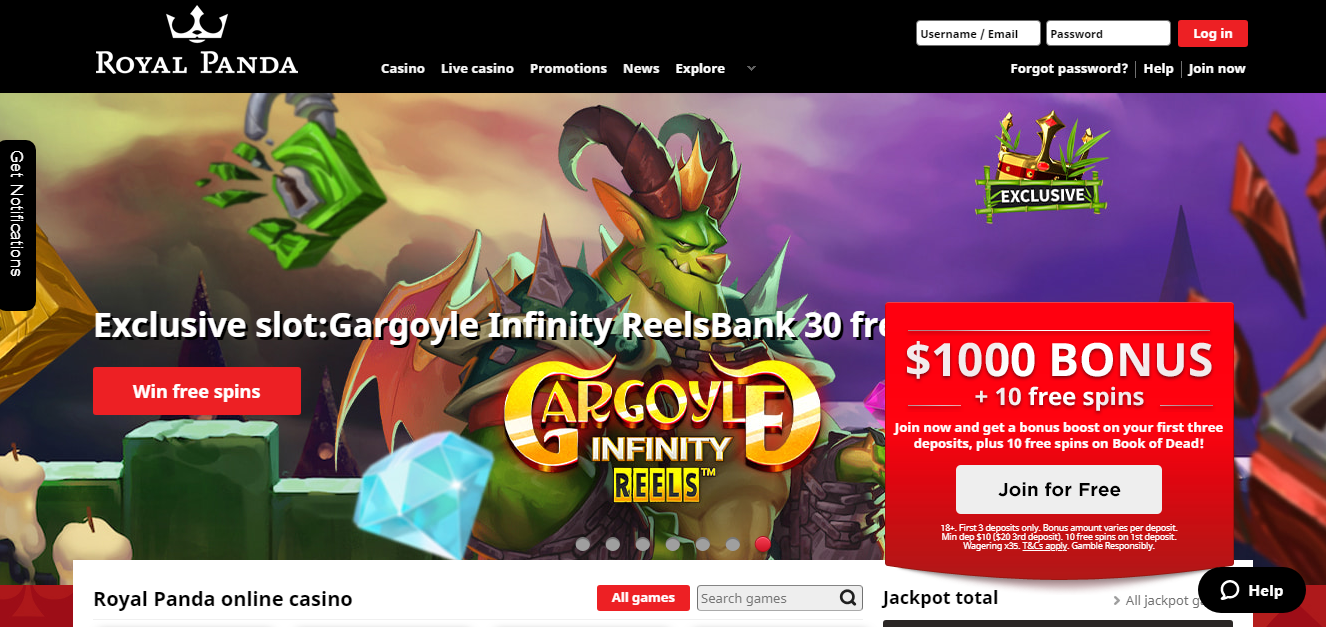Viewport: 1326px width, 627px height.
Task: Click the Win free spins button
Action: click(x=197, y=391)
